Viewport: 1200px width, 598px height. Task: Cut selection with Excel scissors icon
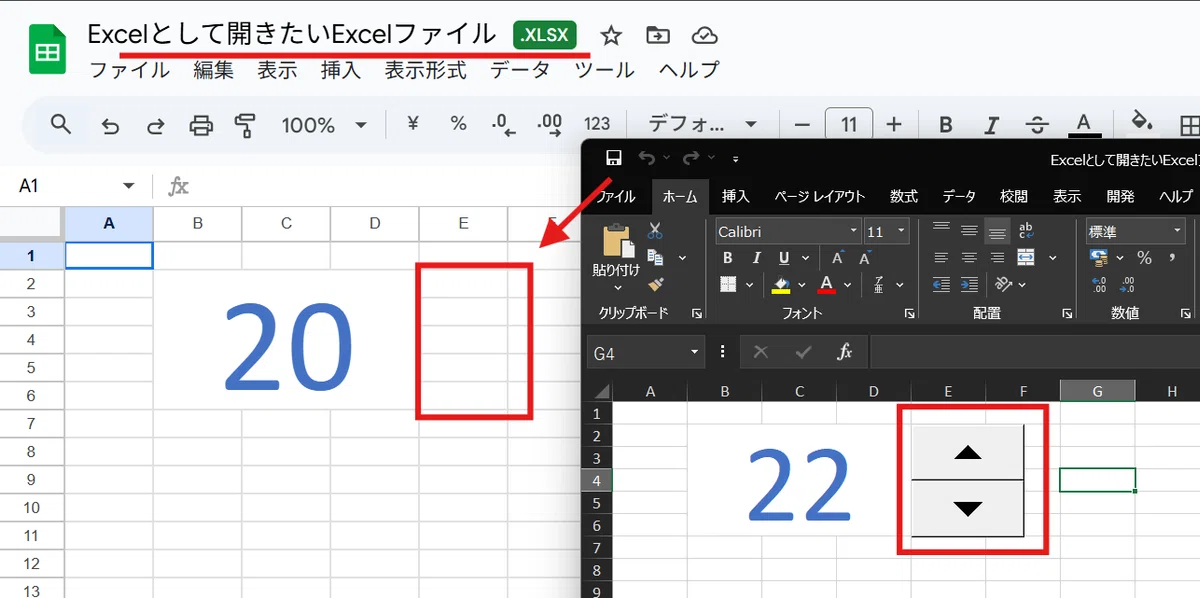click(x=655, y=231)
